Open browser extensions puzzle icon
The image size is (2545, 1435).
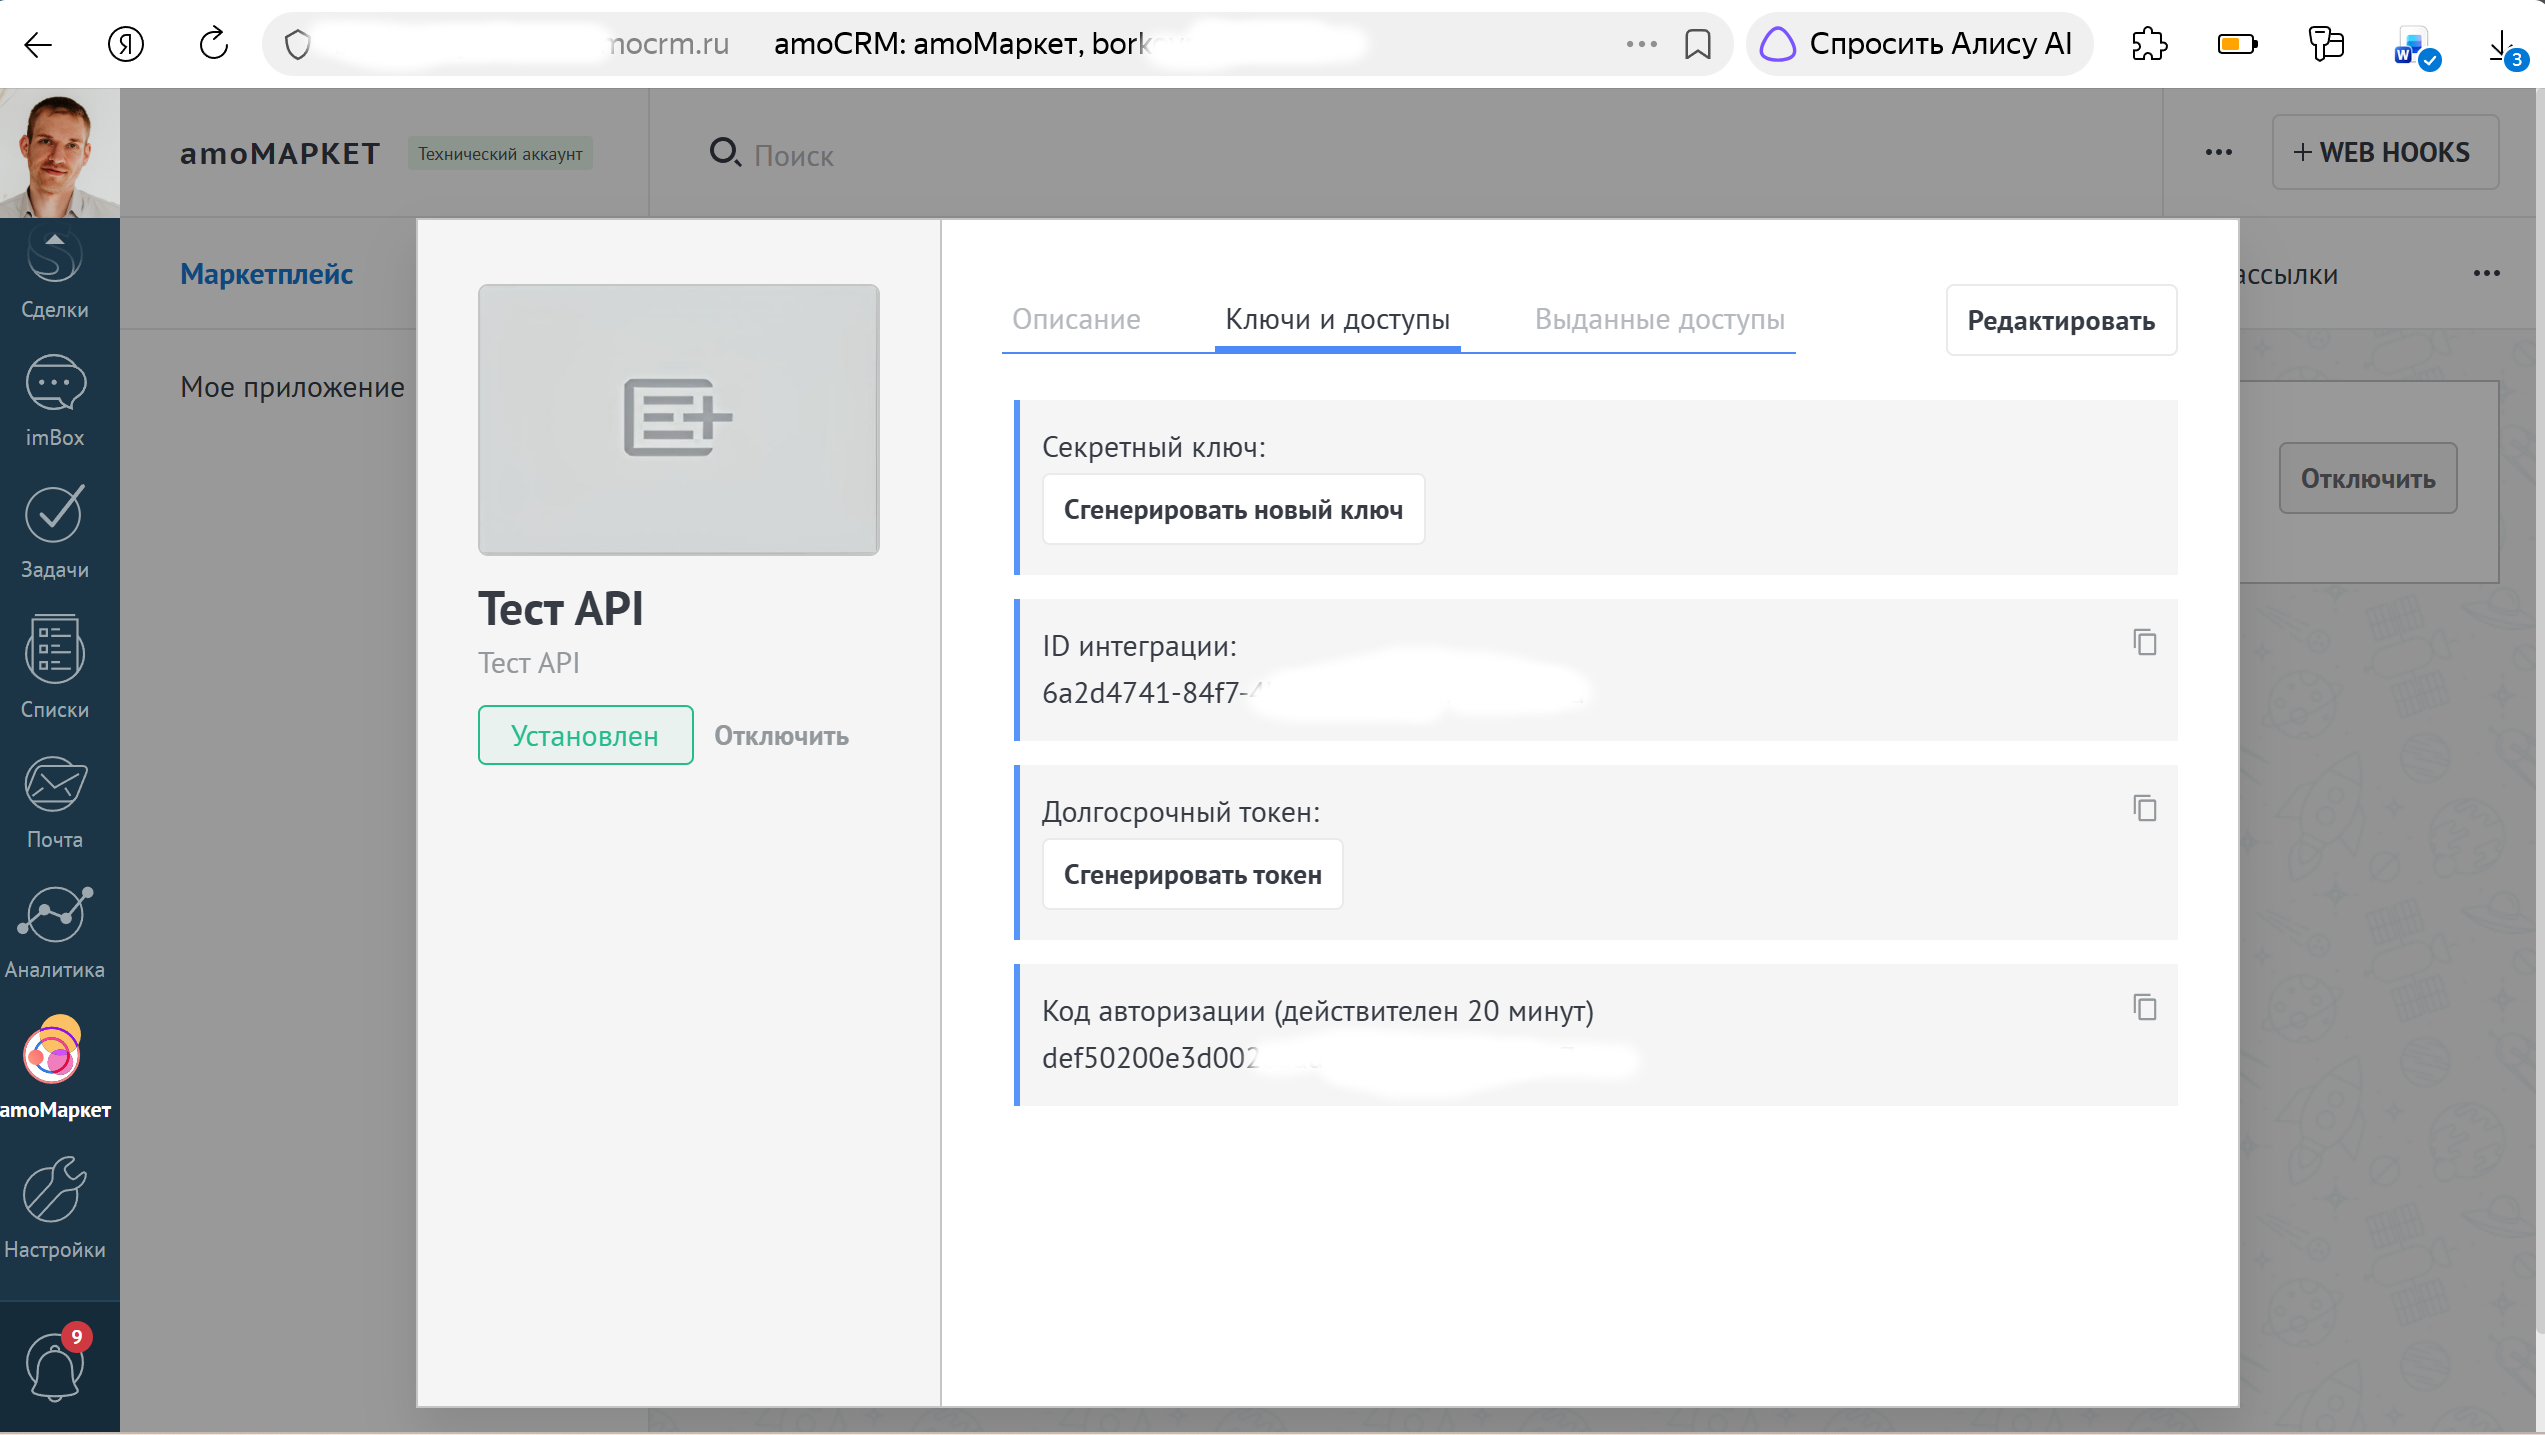click(x=2149, y=44)
